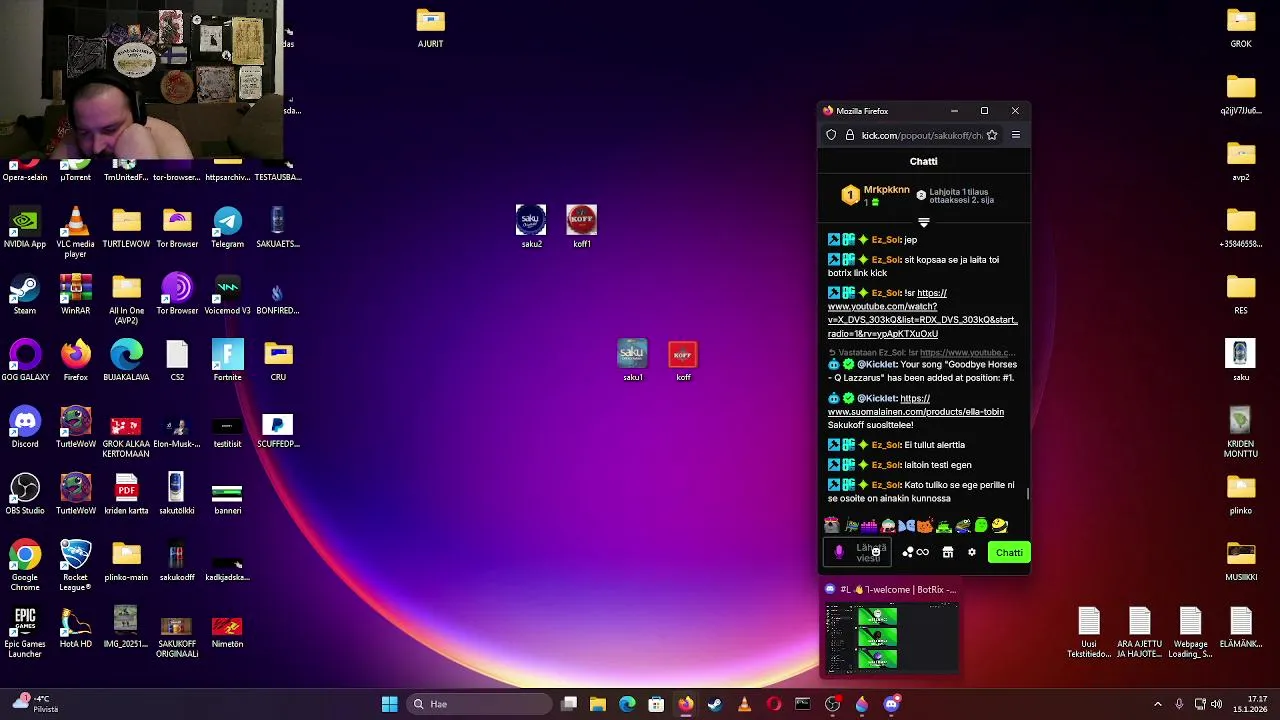Open the Windows Start button
This screenshot has width=1280, height=720.
(x=389, y=704)
